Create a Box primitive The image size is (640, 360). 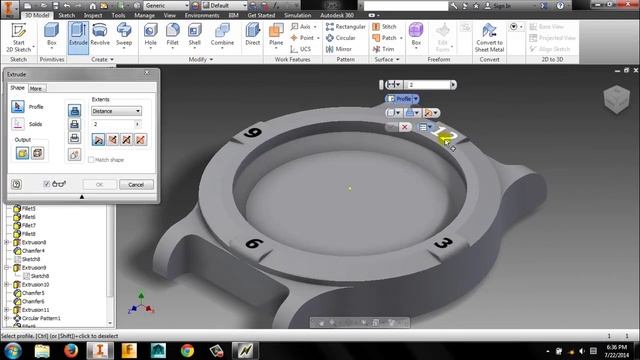point(51,35)
